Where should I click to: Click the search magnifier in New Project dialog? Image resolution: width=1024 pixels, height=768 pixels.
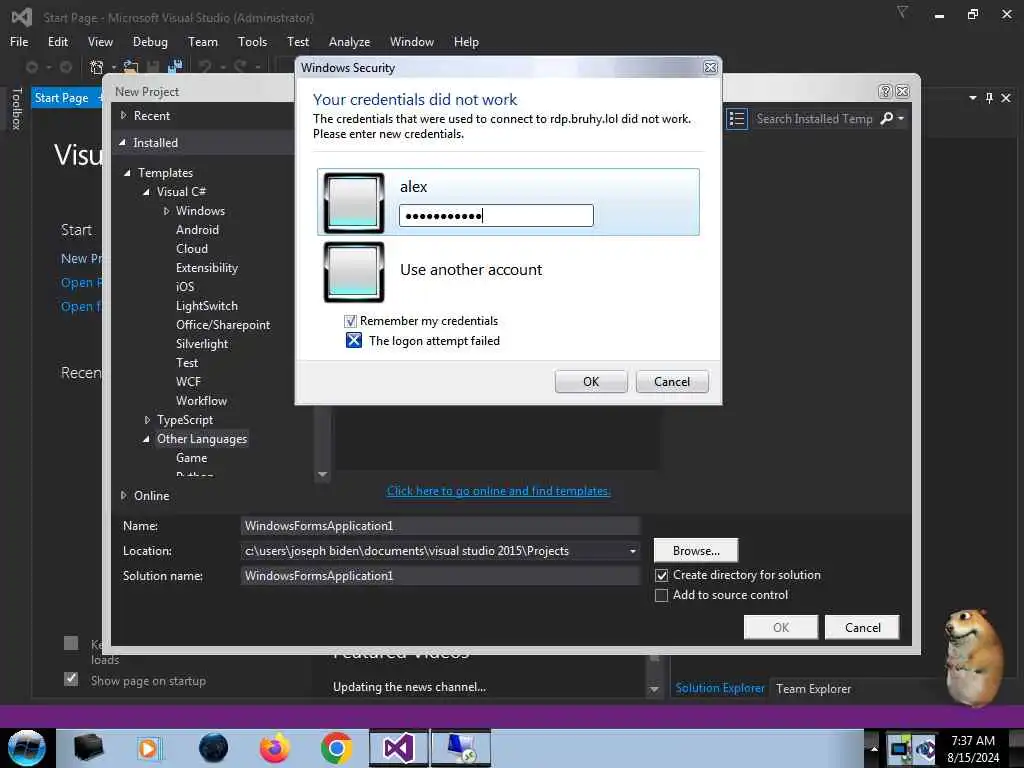[x=886, y=118]
